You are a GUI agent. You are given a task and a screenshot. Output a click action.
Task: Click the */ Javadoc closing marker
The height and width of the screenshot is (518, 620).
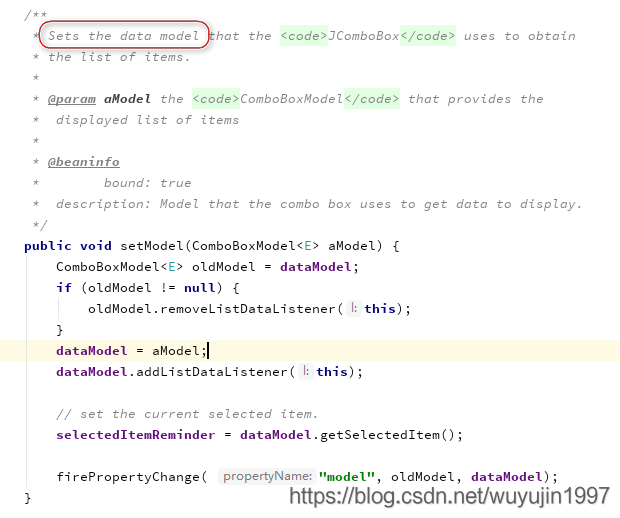click(40, 225)
